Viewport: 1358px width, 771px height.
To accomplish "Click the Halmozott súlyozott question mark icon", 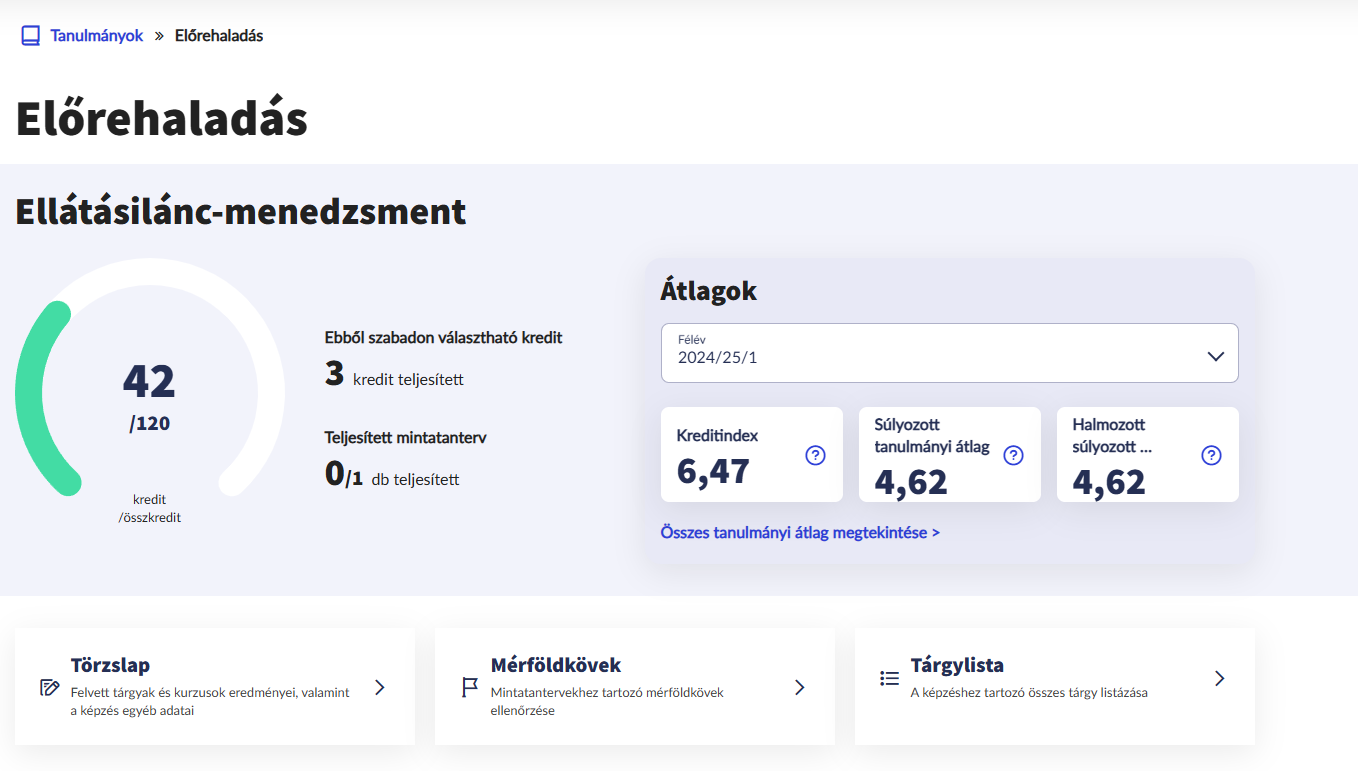I will [1211, 455].
